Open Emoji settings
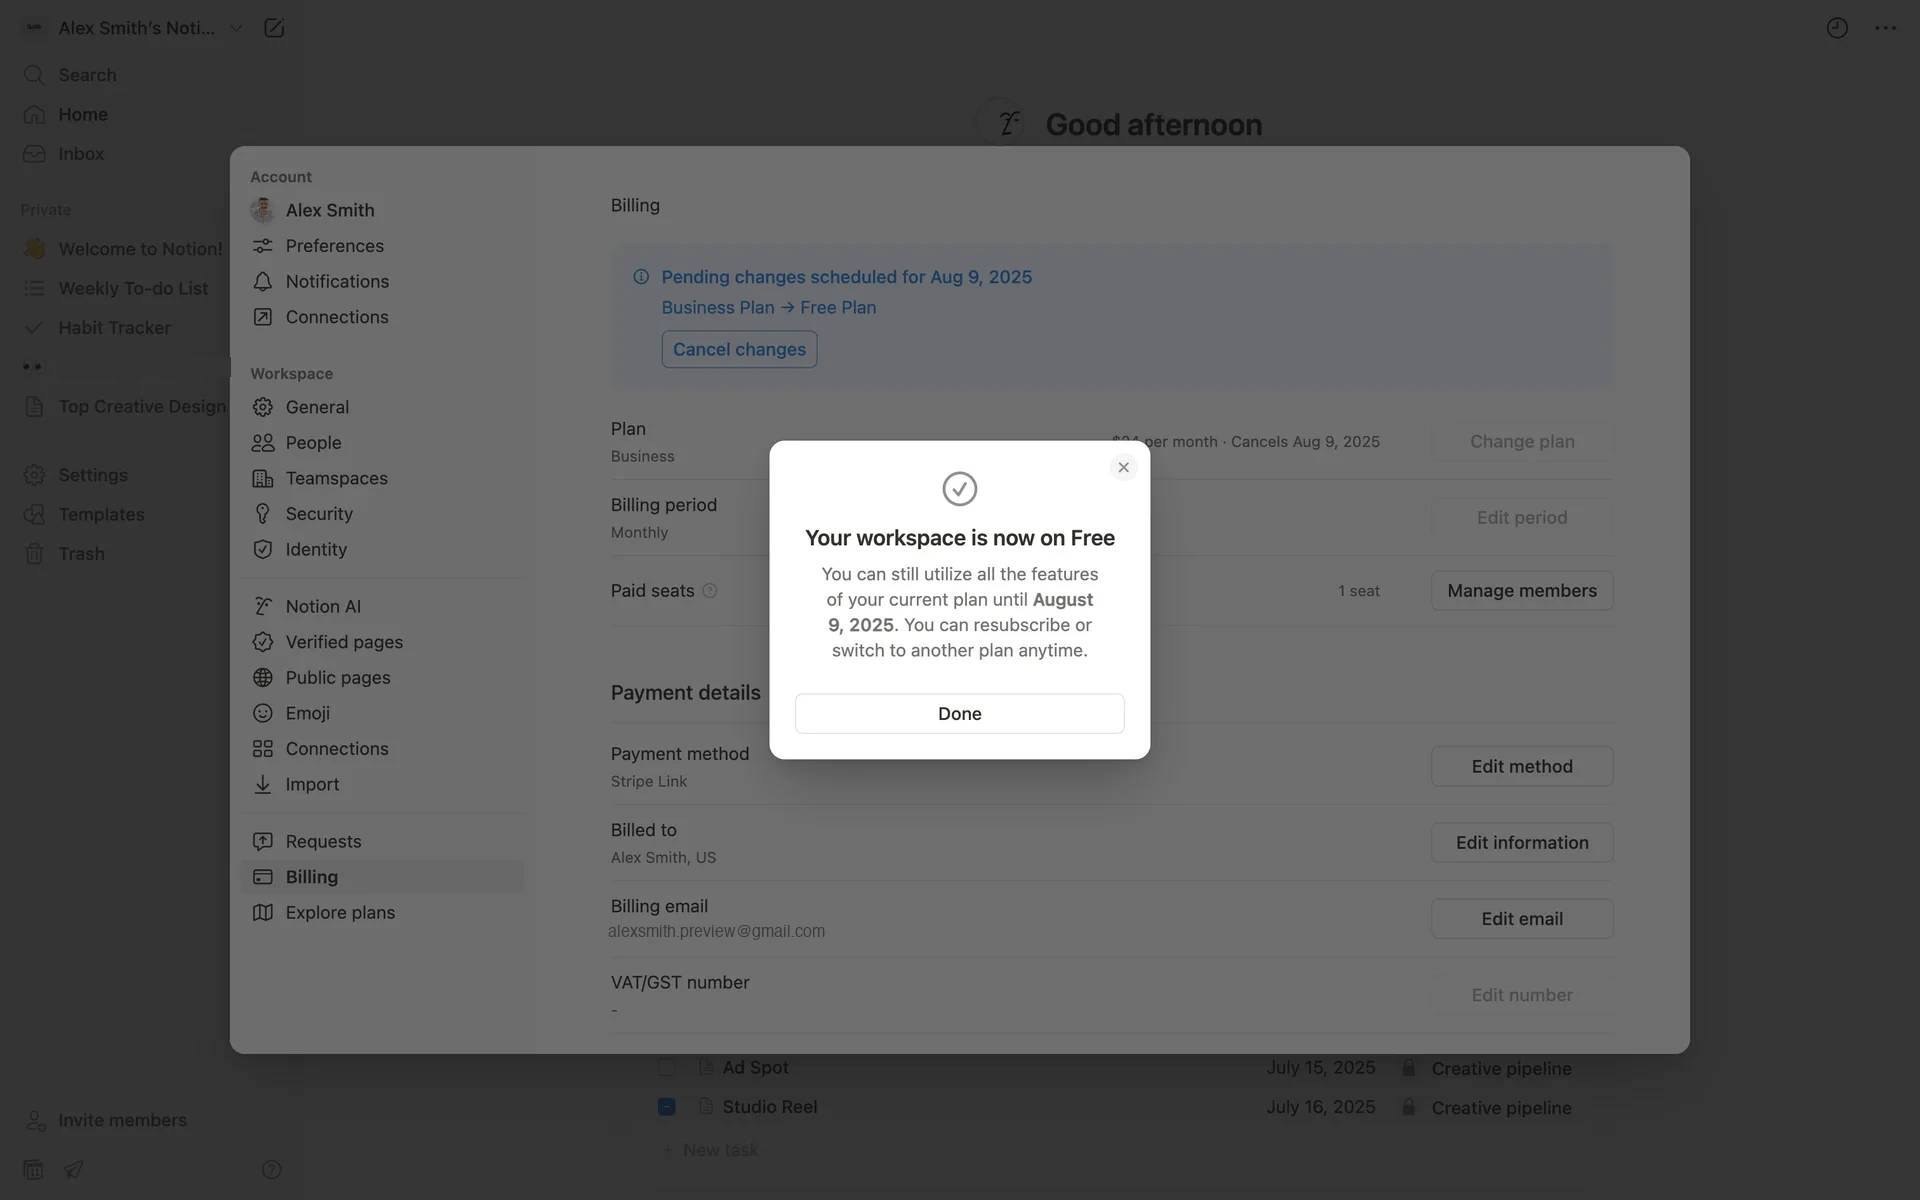1920x1200 pixels. [x=382, y=713]
